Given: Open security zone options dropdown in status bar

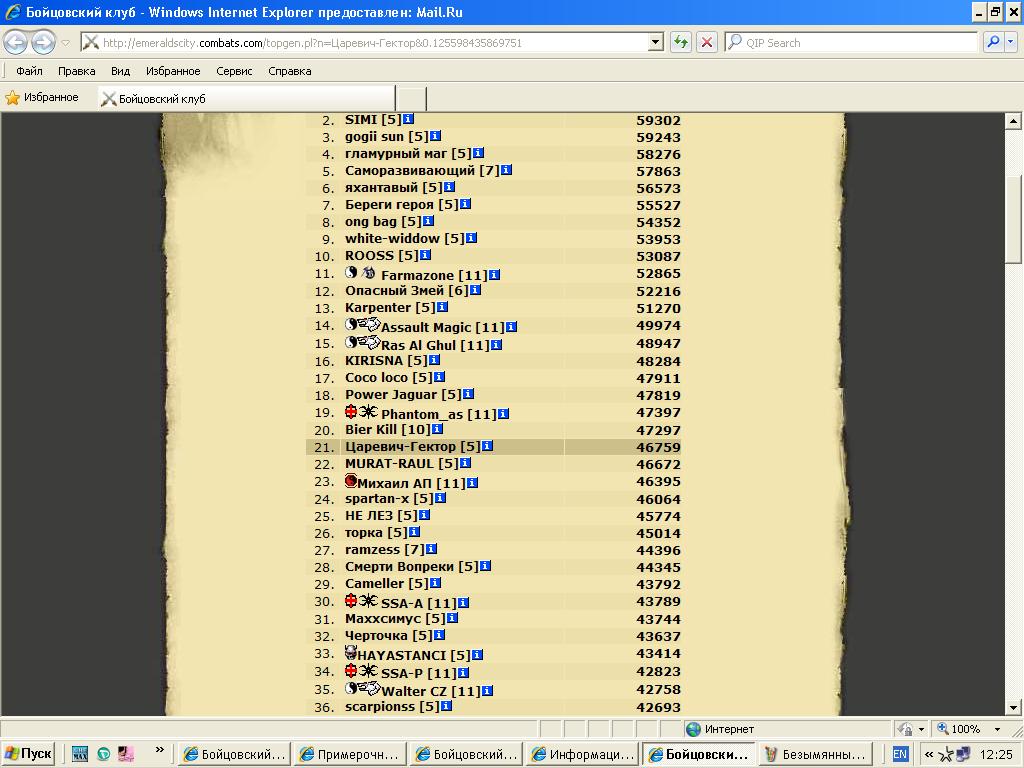Looking at the screenshot, I should 921,729.
